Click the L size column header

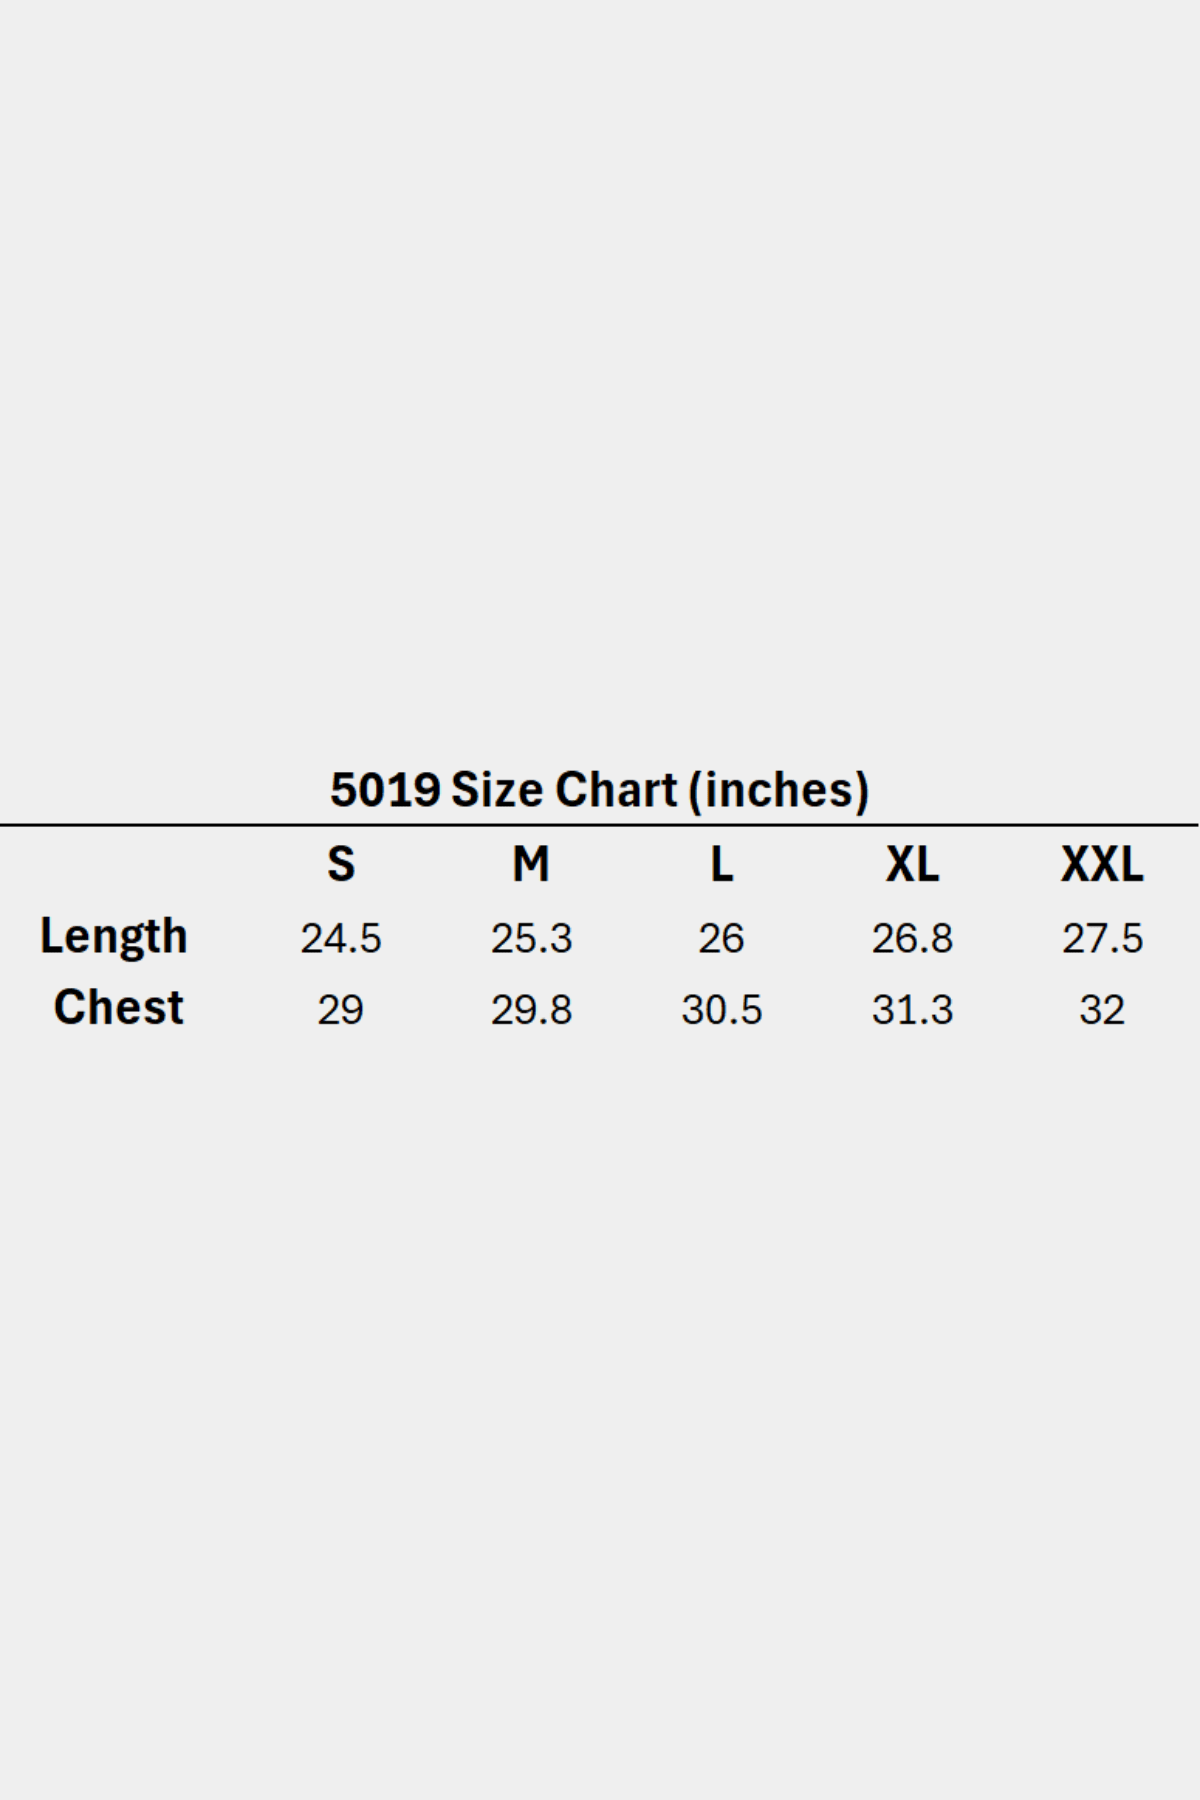pos(721,864)
